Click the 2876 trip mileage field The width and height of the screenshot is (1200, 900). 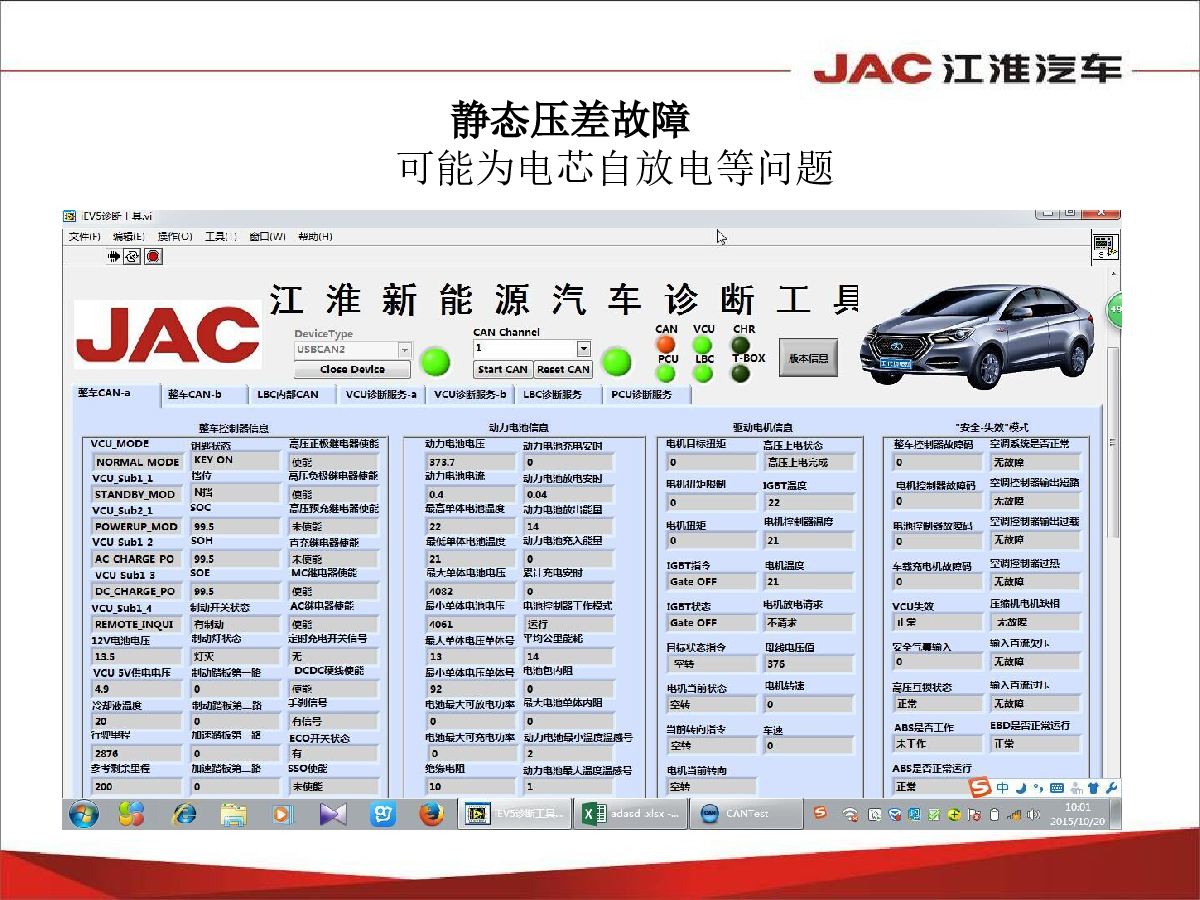tap(136, 752)
